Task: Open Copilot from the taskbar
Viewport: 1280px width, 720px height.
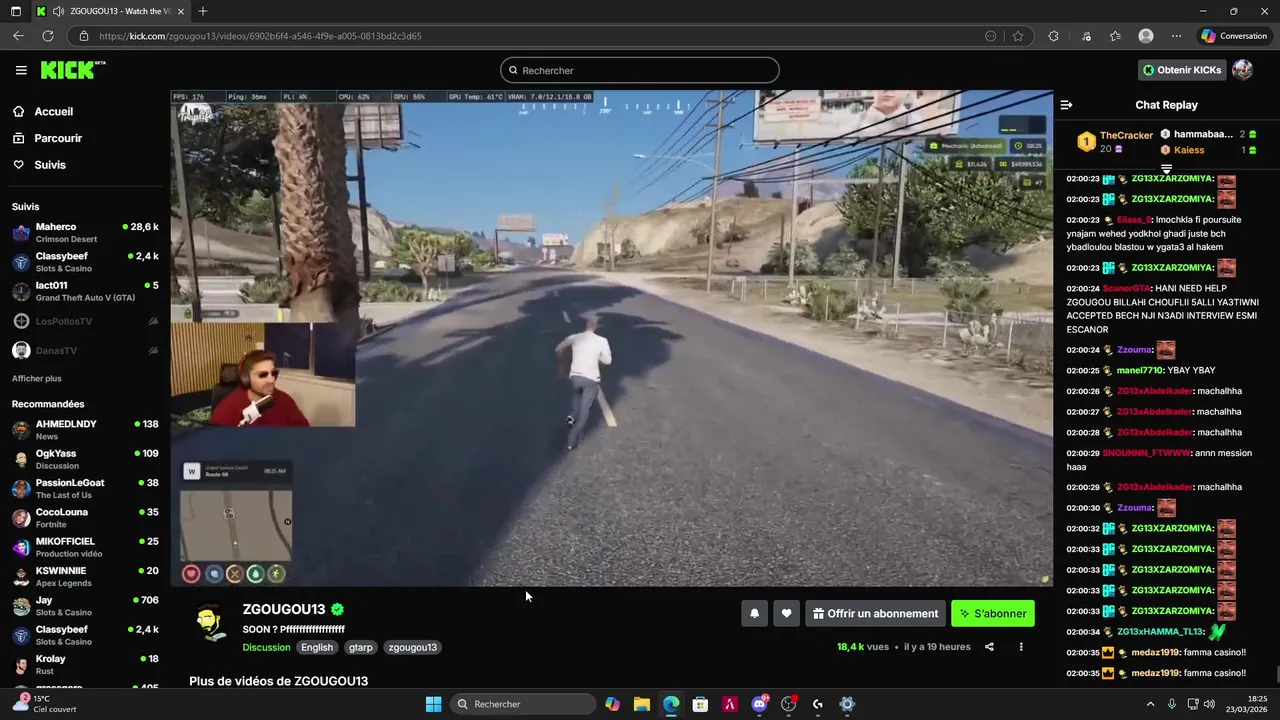Action: (x=612, y=704)
